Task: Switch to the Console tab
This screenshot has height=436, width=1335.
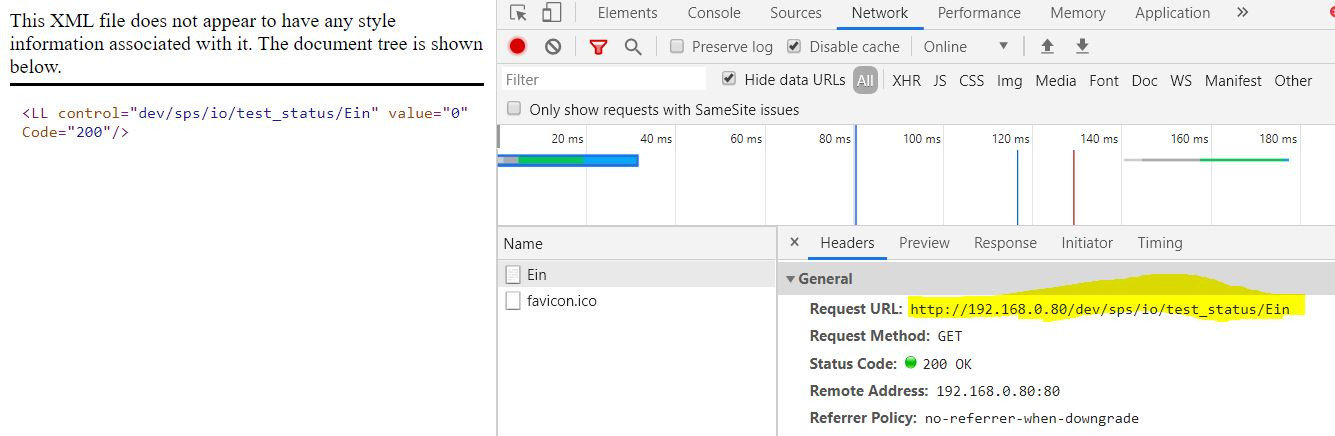Action: click(714, 13)
